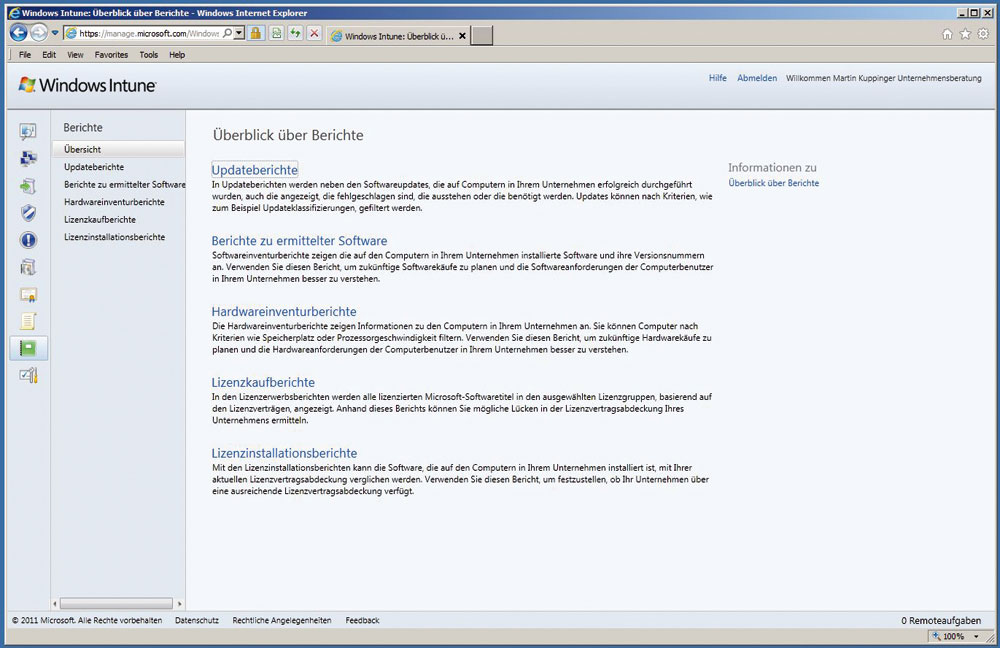Open the File menu
This screenshot has height=648, width=1000.
click(x=25, y=55)
